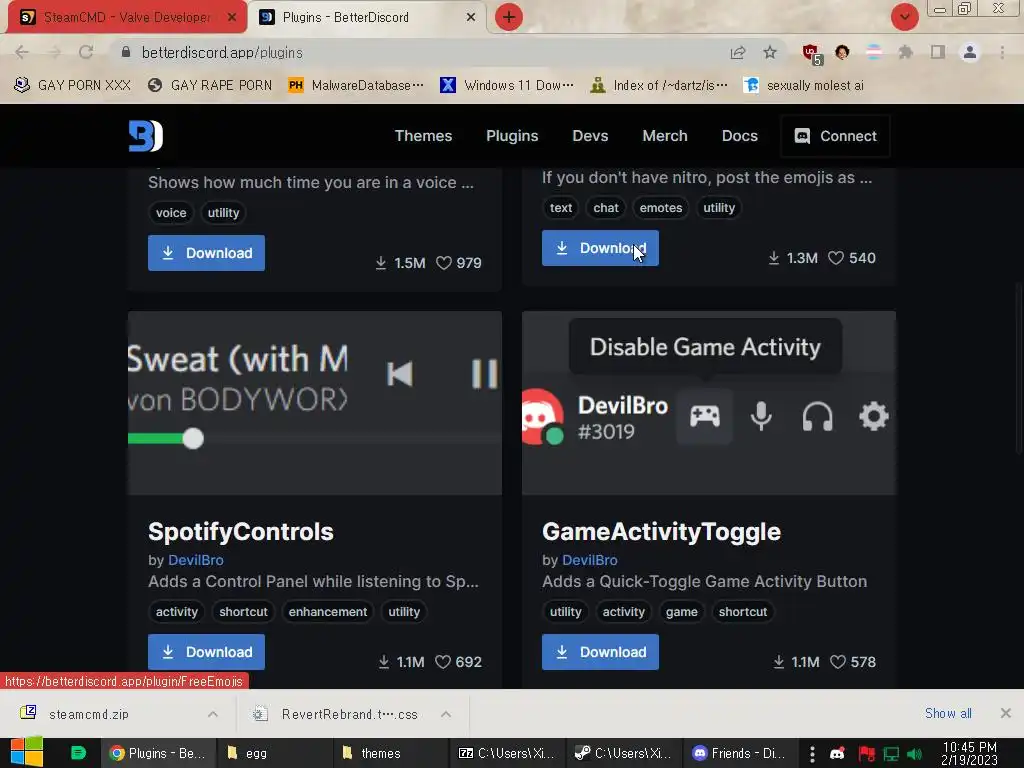The image size is (1024, 768).
Task: Click the heart icon with 979 likes
Action: click(444, 263)
